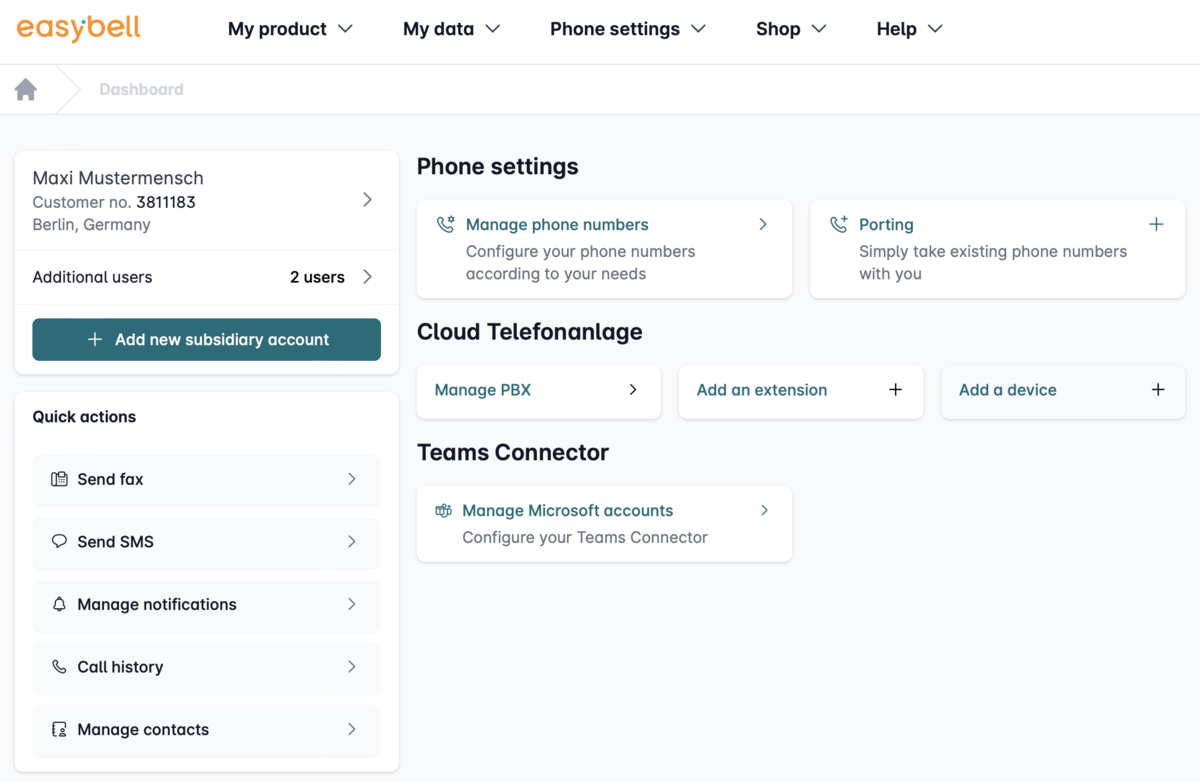Expand the My data dropdown arrow
The height and width of the screenshot is (782, 1200).
coord(492,29)
